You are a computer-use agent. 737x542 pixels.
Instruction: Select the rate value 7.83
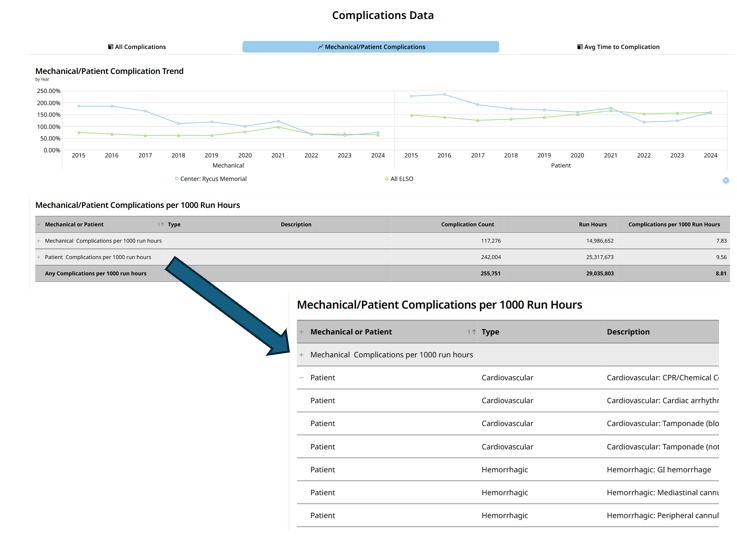tap(721, 241)
